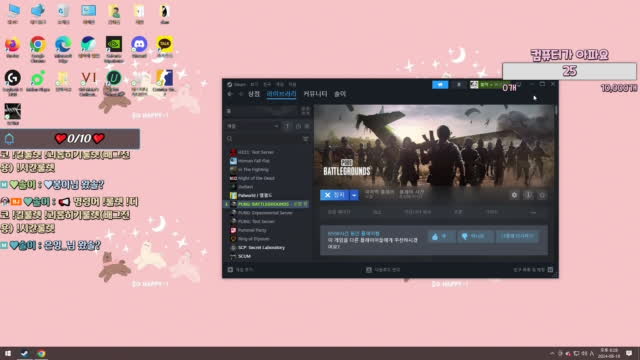Switch to the 커뮤니티 (Community) tab
The image size is (640, 360).
(315, 94)
